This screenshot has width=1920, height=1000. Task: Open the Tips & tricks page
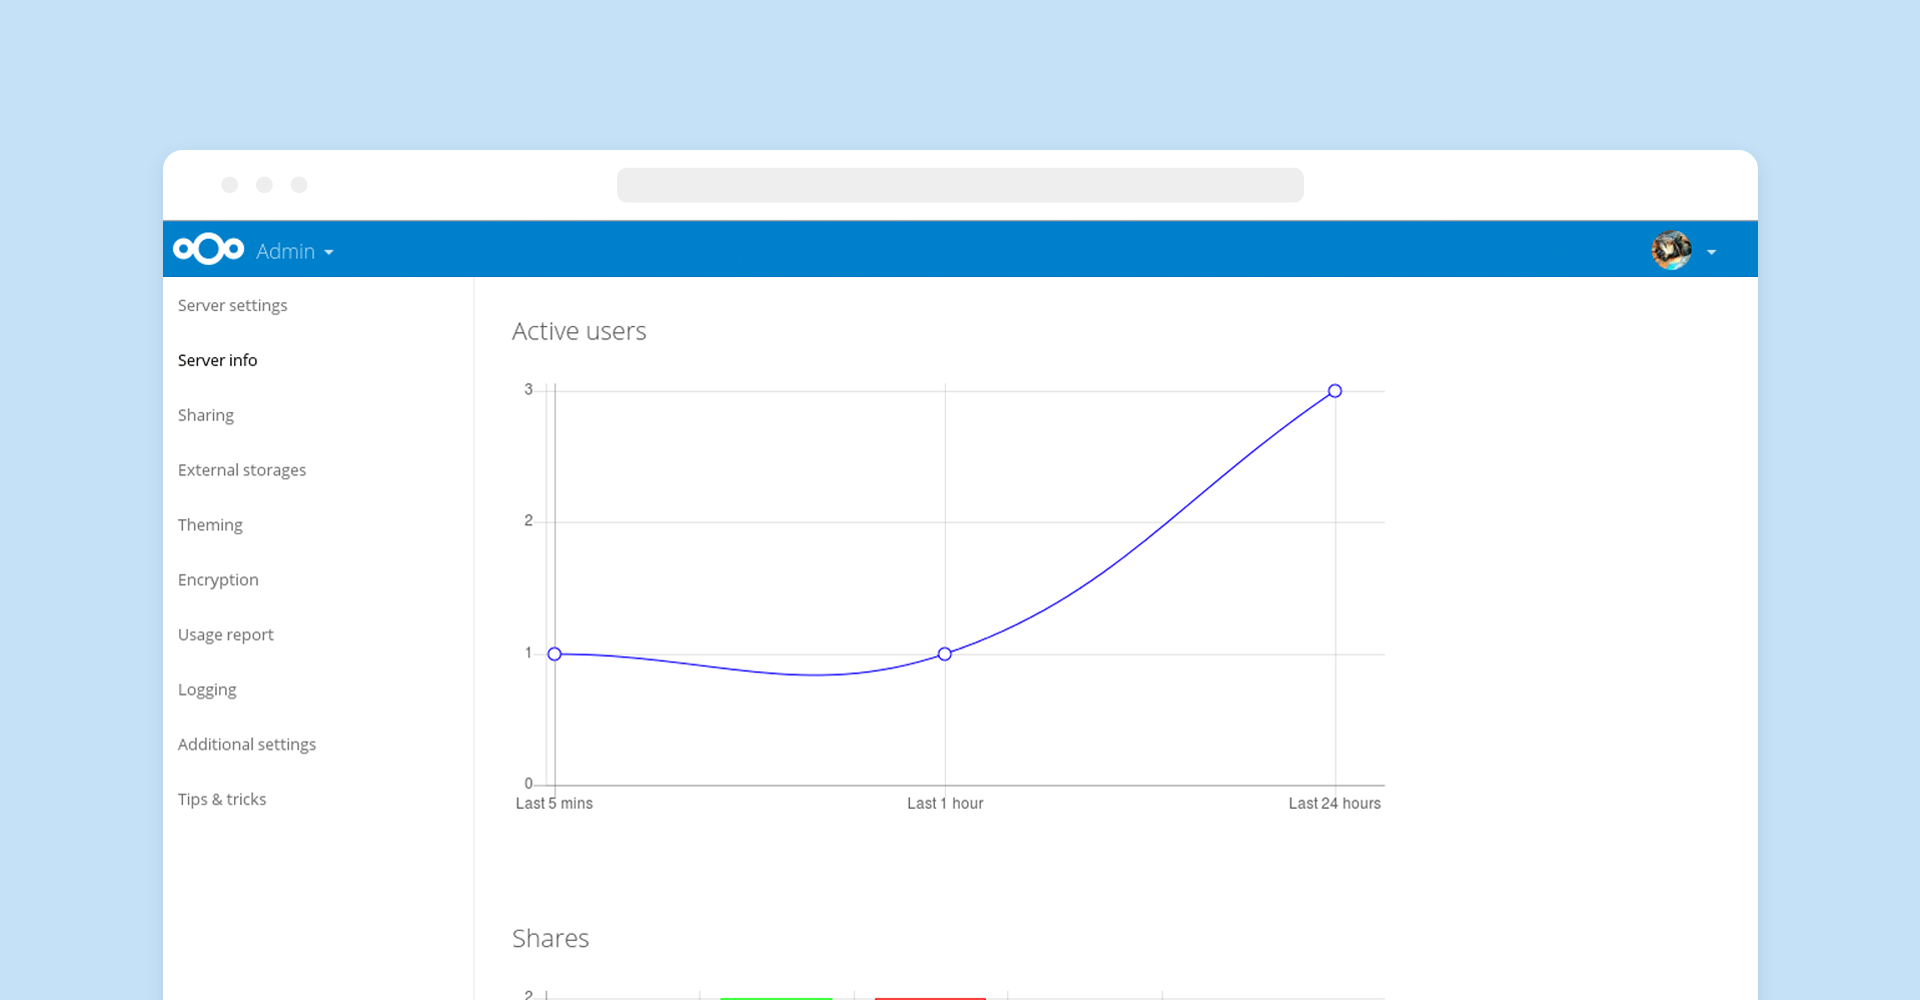[x=222, y=800]
